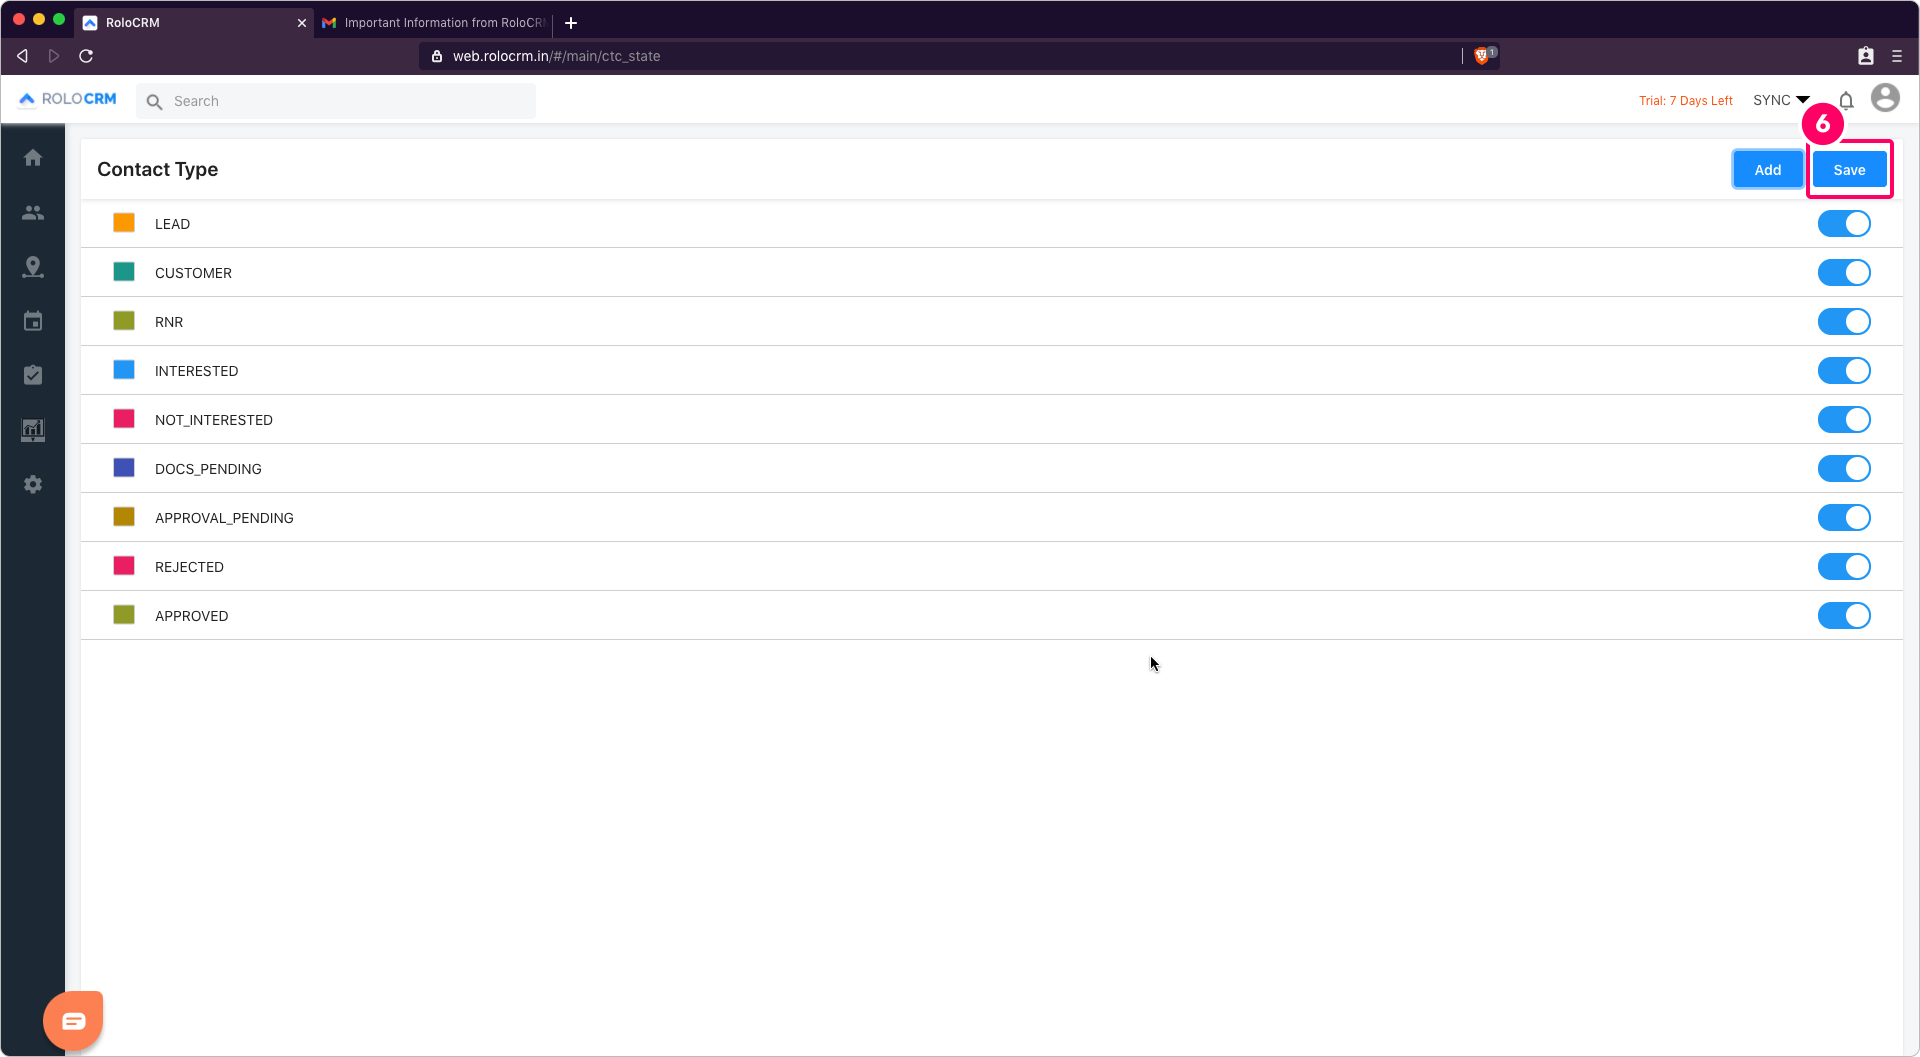This screenshot has width=1920, height=1057.
Task: Toggle the INTERESTED contact type switch
Action: pos(1844,371)
